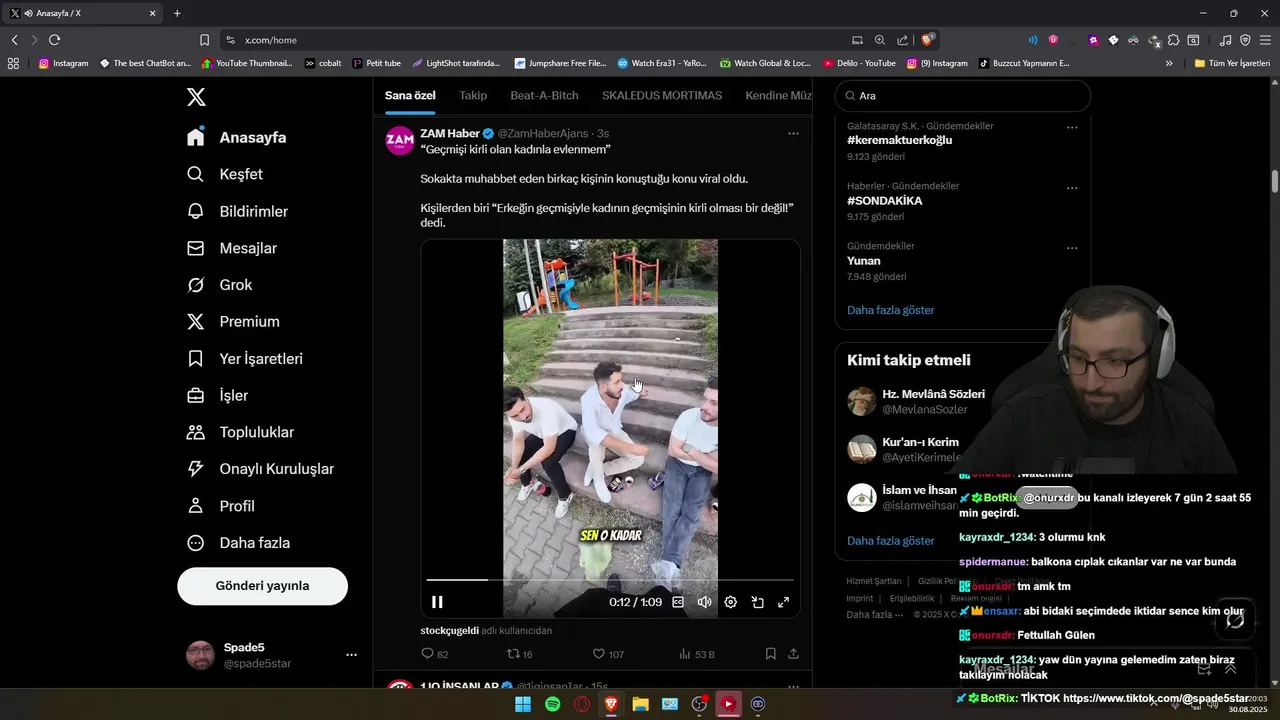Screen dimensions: 1280x720
Task: Reply to ZAM Haber post
Action: tap(435, 654)
